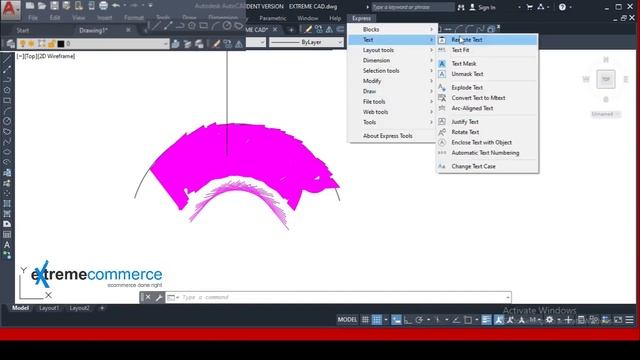Select the Line tool in left toolbar
This screenshot has width=640, height=360.
click(7, 59)
